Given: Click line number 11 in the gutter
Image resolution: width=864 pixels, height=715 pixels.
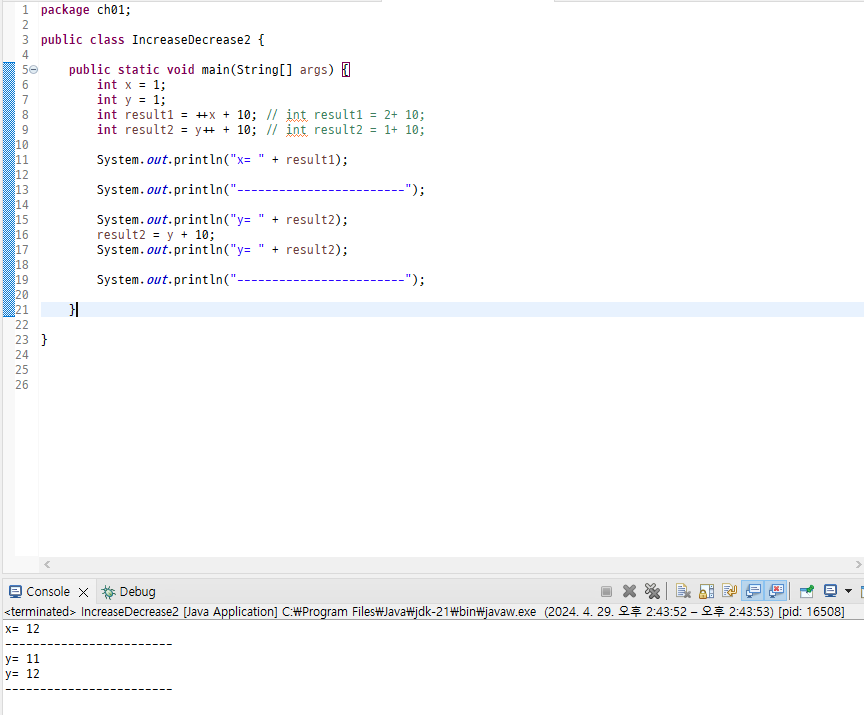Looking at the screenshot, I should (x=22, y=160).
